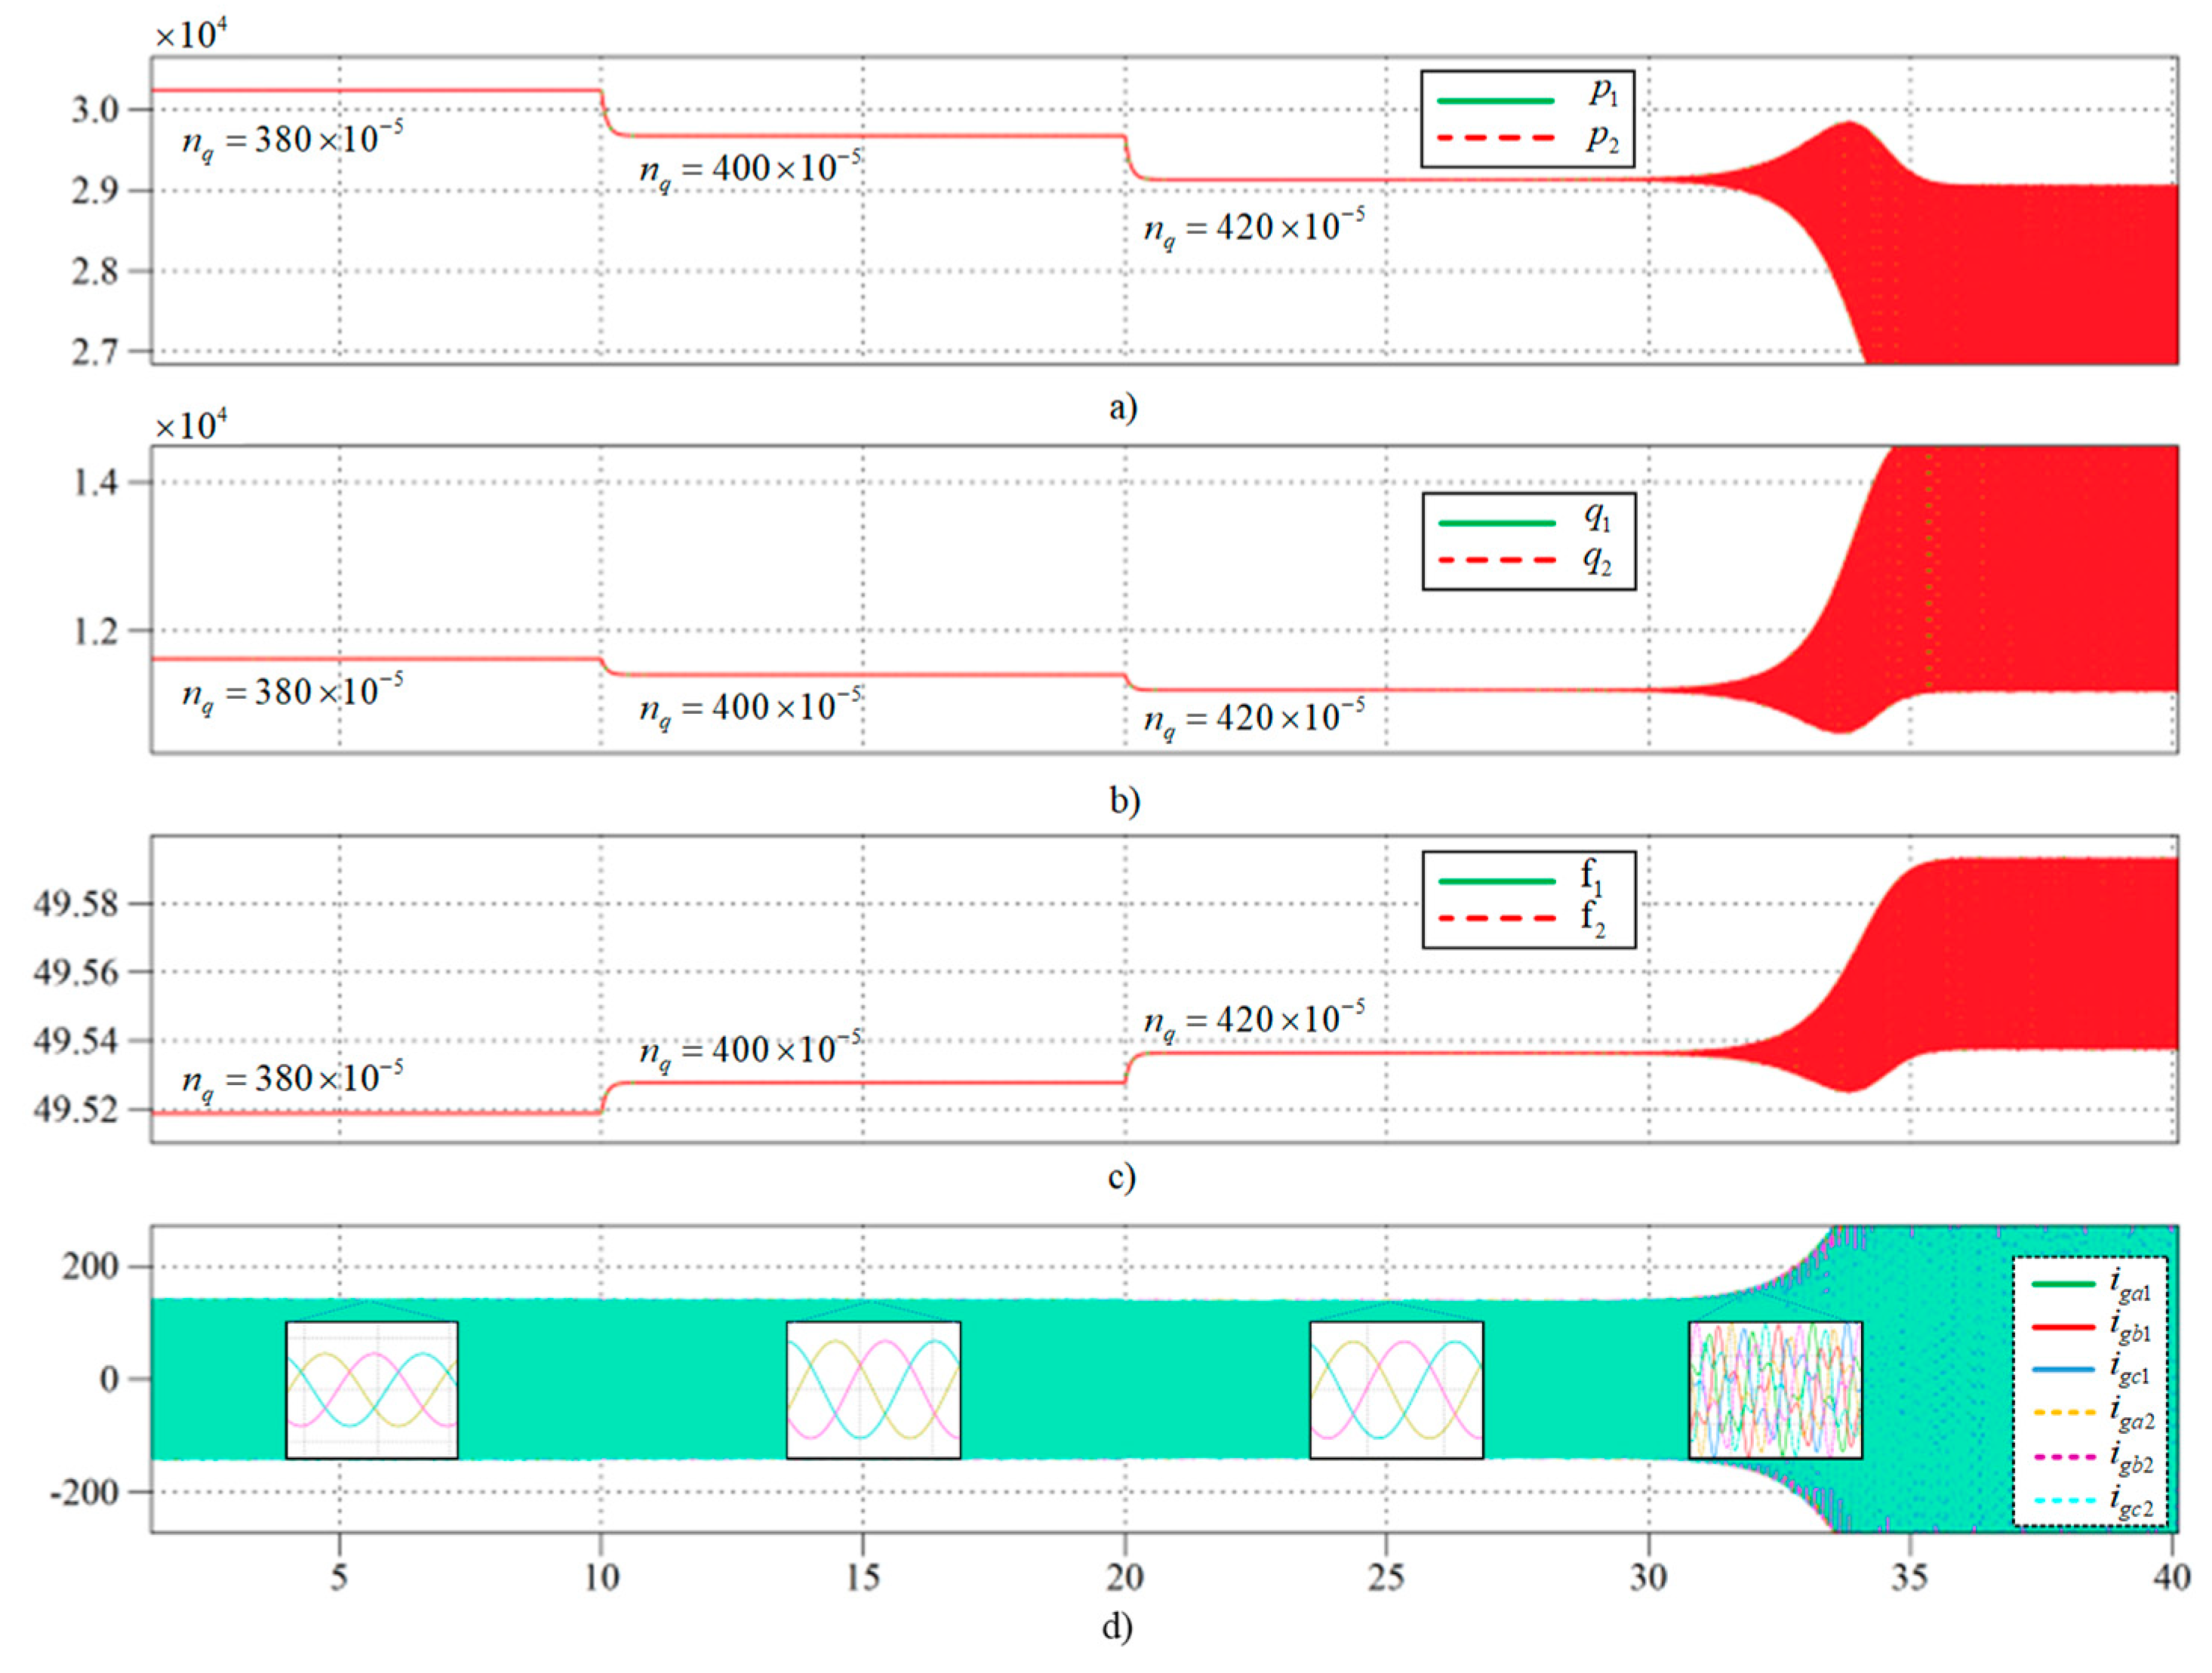Click the igc1 blue legend entry
Image resolution: width=2212 pixels, height=1673 pixels.
click(x=2064, y=1369)
